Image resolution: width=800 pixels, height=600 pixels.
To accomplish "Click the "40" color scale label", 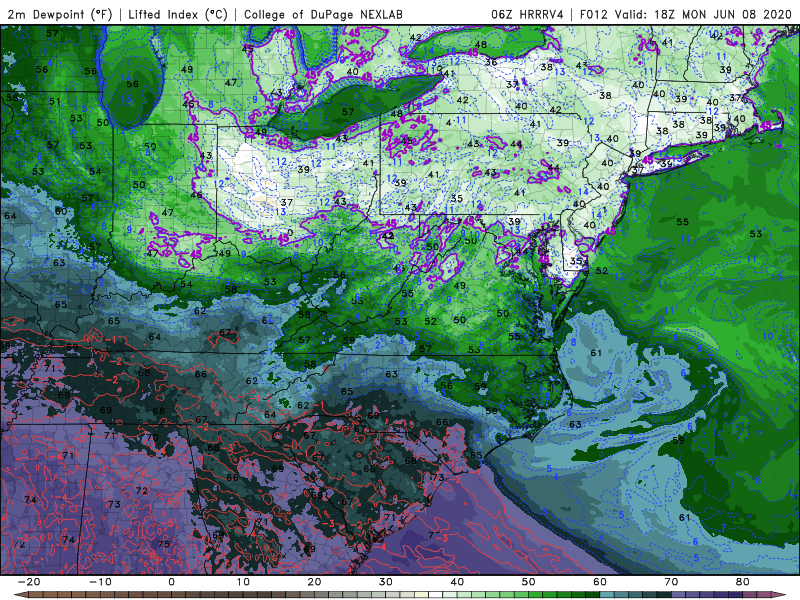I will (457, 582).
